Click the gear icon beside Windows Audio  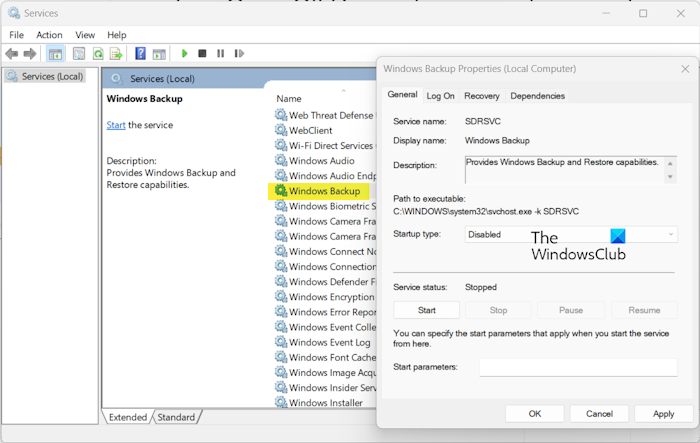tap(281, 160)
